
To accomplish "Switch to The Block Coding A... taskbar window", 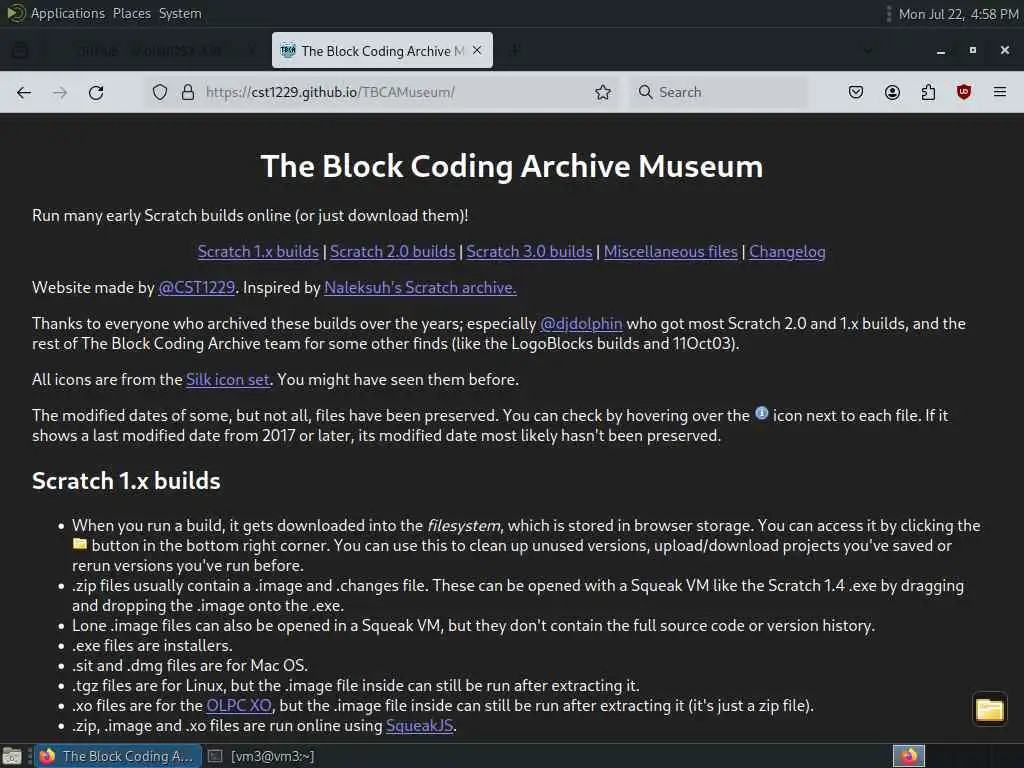I will click(116, 756).
